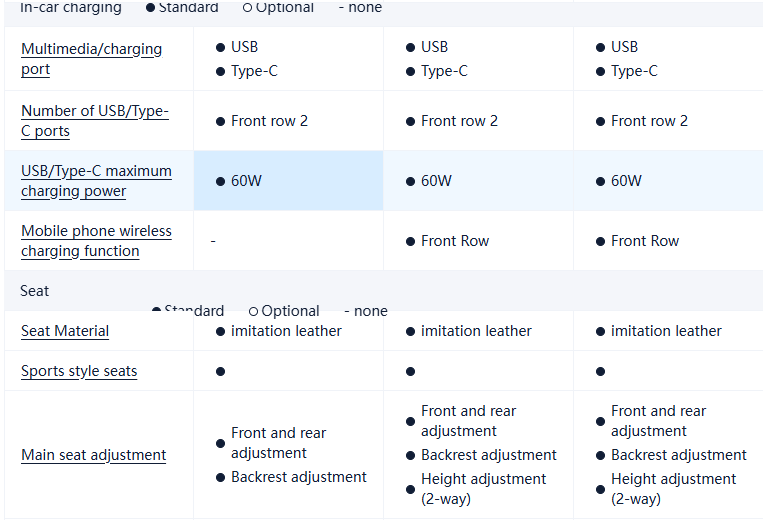Viewport: 763px width, 520px height.
Task: Open USB/Type-C maximum charging power link
Action: pos(96,181)
